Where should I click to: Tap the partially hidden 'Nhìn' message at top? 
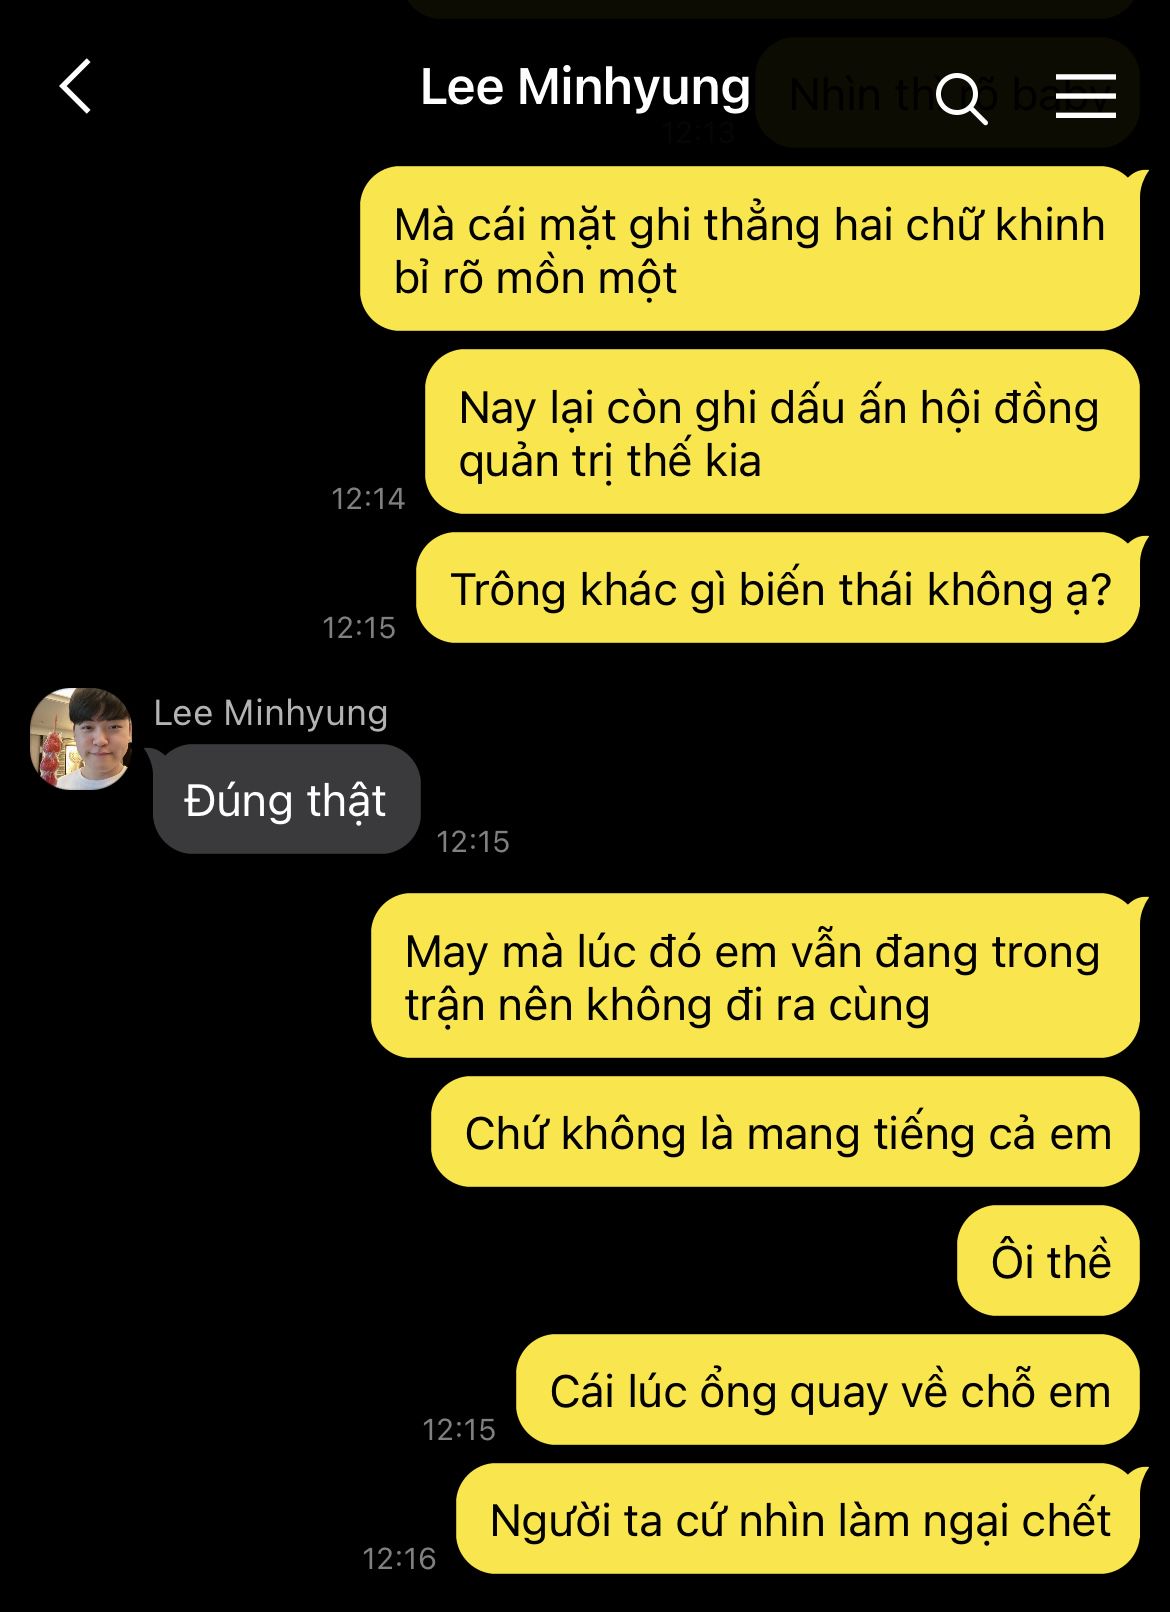coord(947,93)
